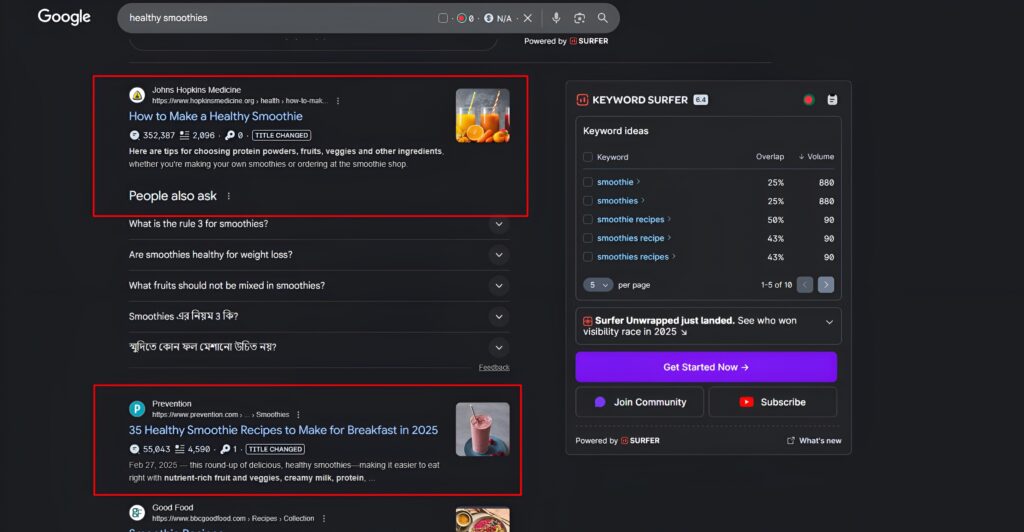Check the smoothie keyword checkbox
The image size is (1024, 532).
point(588,182)
